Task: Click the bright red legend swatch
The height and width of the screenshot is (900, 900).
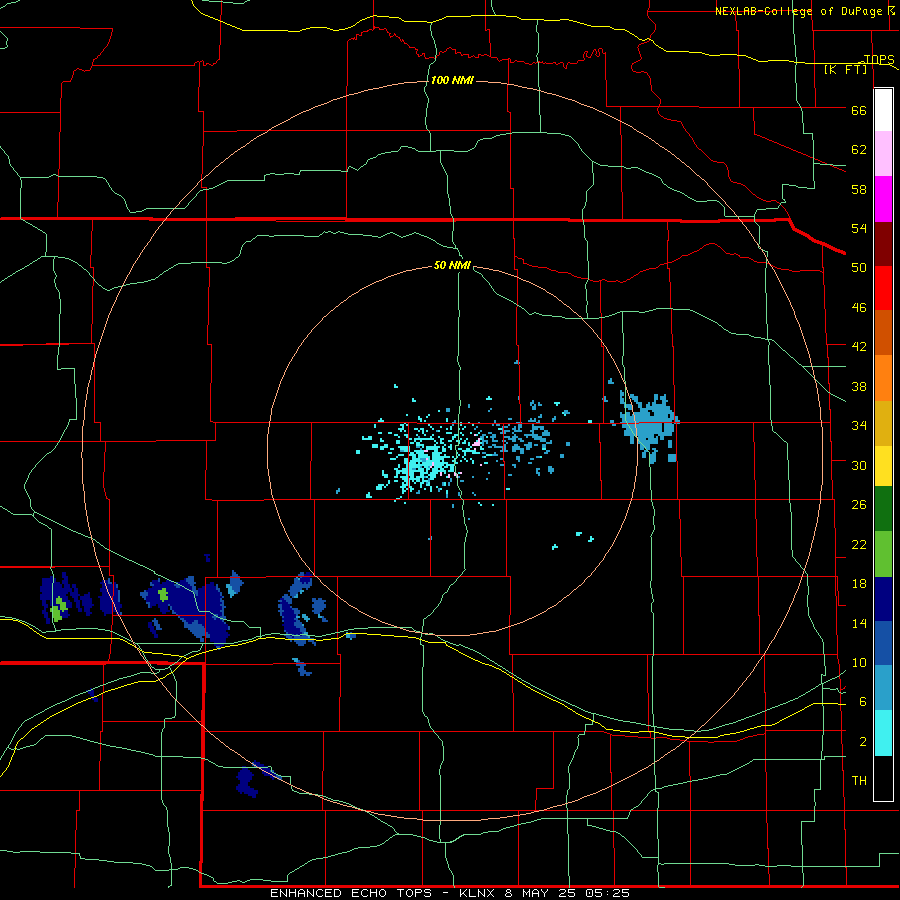Action: 883,288
